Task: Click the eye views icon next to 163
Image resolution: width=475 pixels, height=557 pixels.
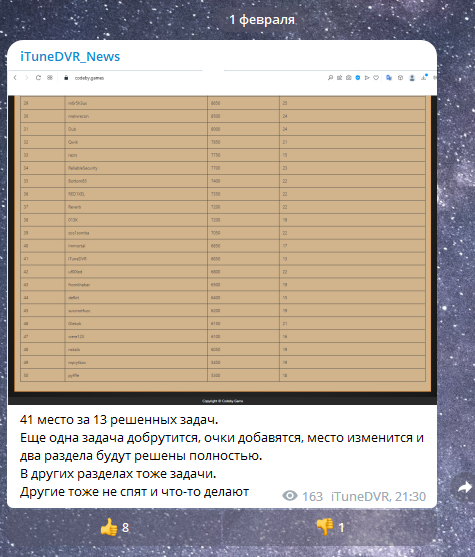Action: (290, 496)
